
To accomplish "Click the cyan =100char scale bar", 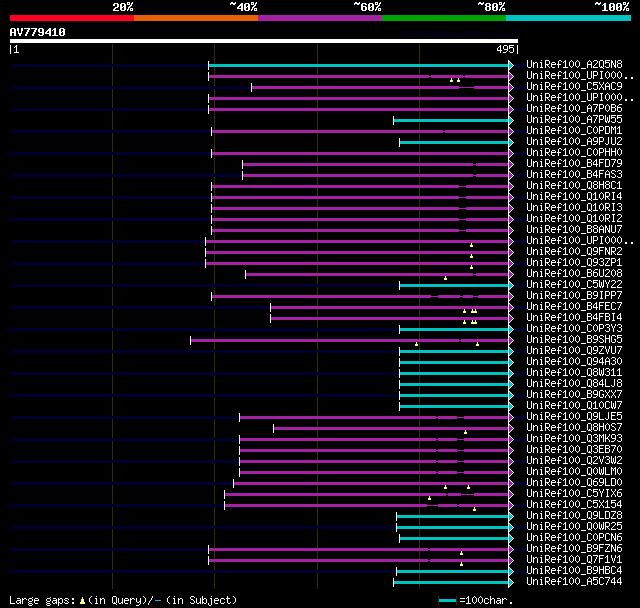I will click(447, 601).
